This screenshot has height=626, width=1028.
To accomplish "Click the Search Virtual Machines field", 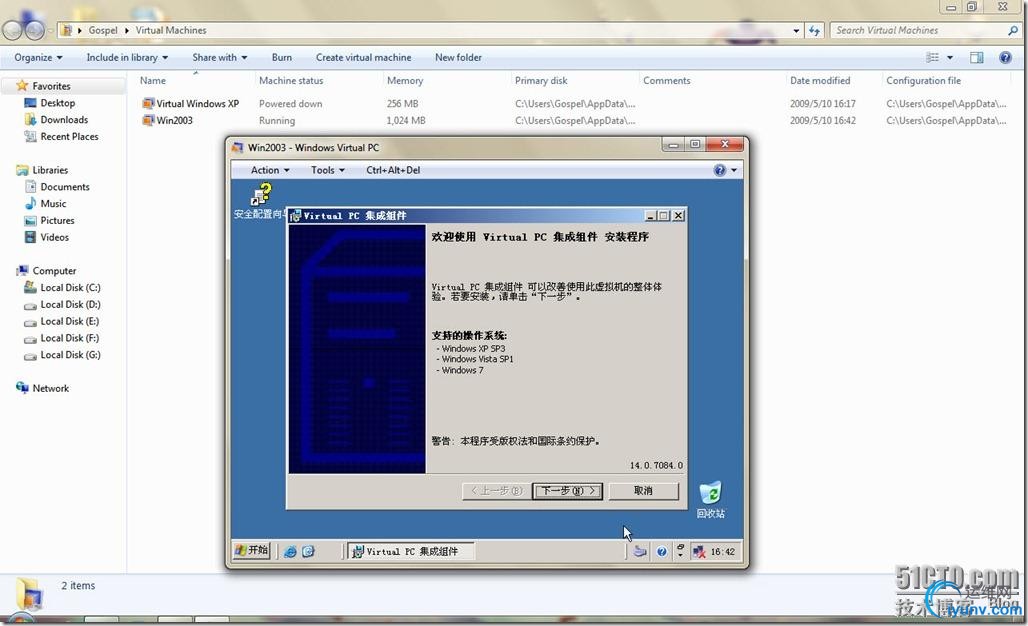I will tap(920, 30).
